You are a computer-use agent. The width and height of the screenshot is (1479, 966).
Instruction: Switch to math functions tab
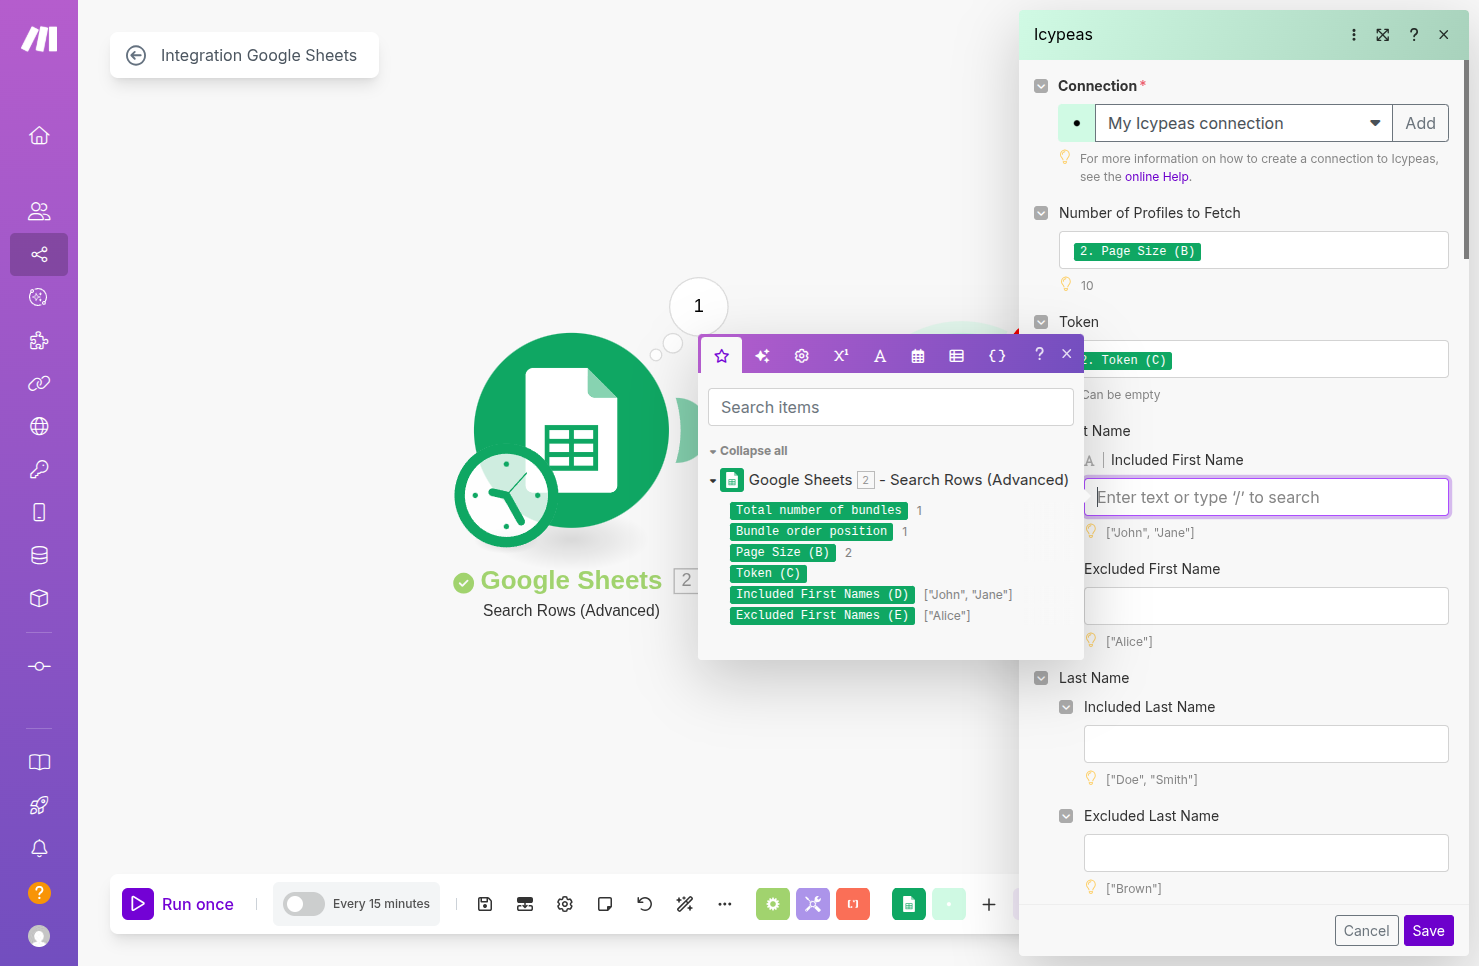coord(841,355)
